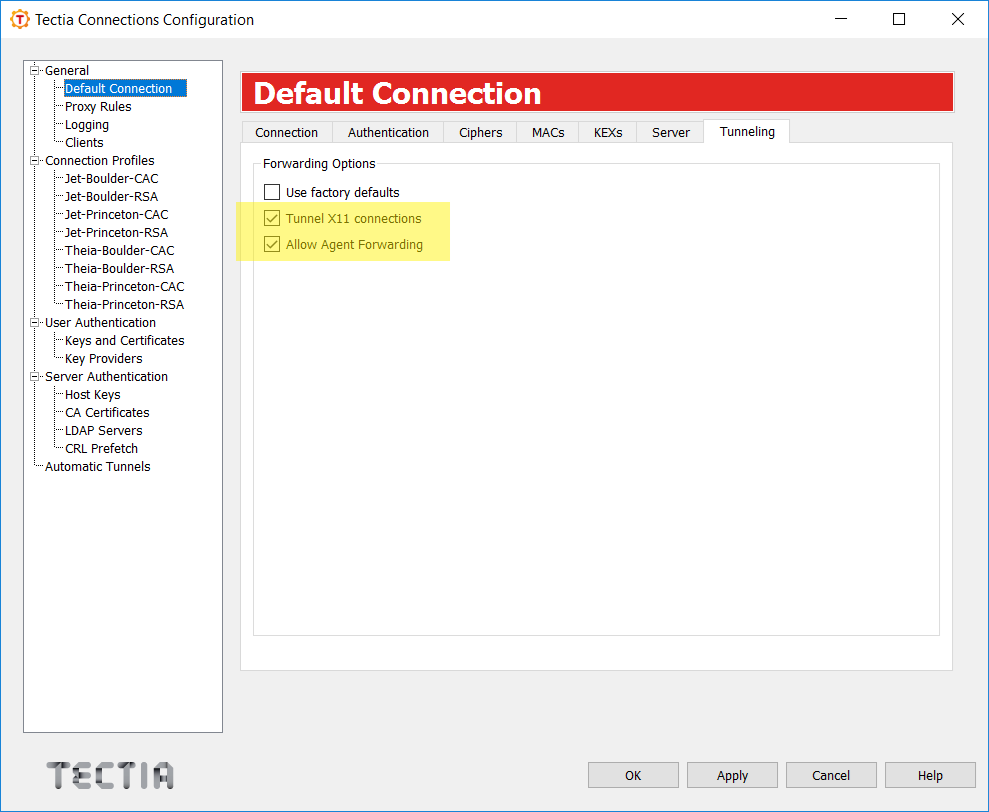The height and width of the screenshot is (812, 989).
Task: Select the User Authentication label
Action: click(100, 323)
